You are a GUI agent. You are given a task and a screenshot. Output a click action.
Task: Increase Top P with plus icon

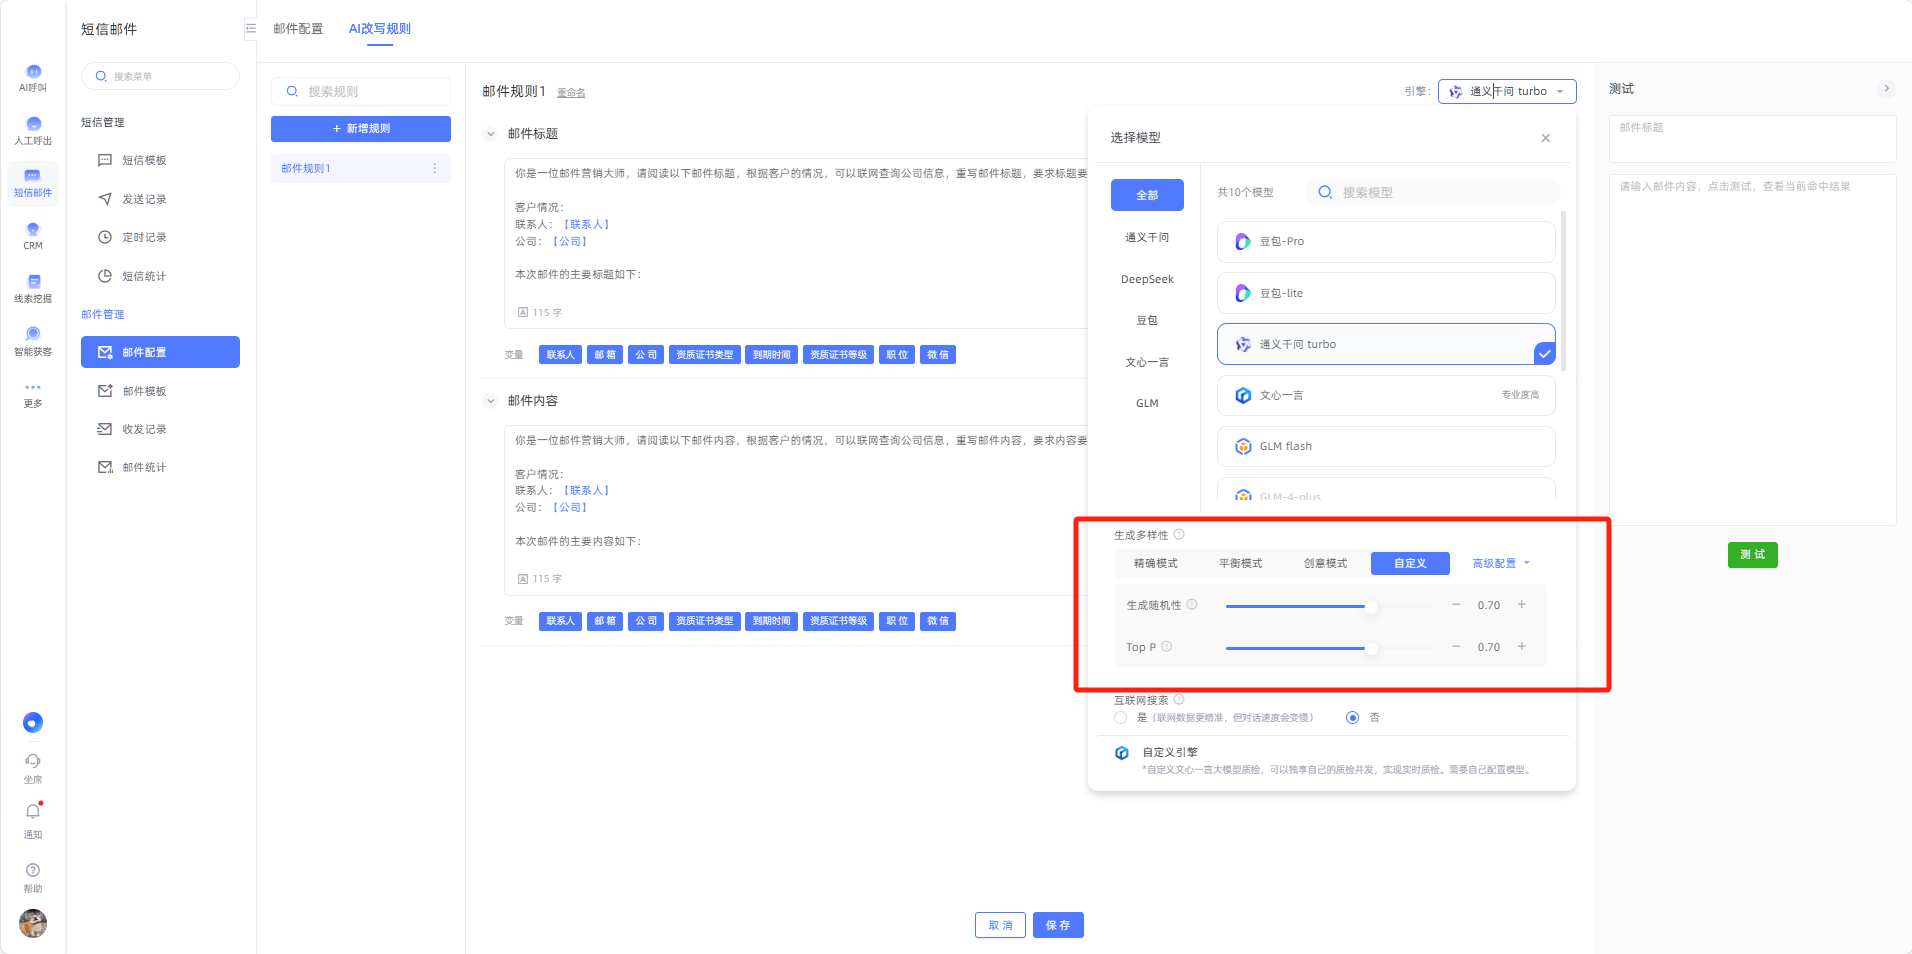click(x=1522, y=647)
